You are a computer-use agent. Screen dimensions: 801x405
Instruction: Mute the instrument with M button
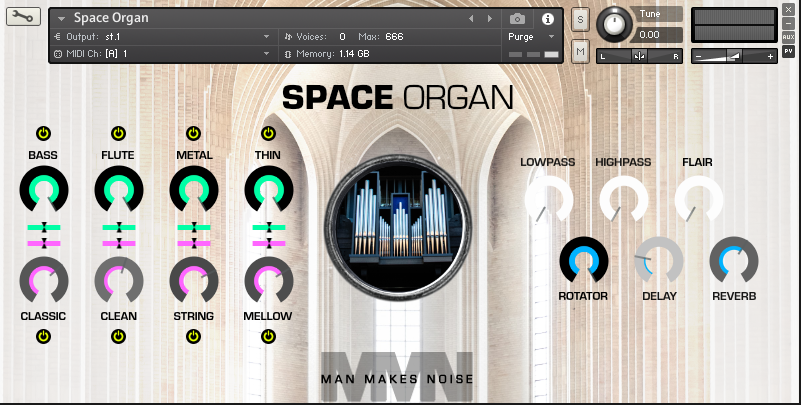point(580,51)
